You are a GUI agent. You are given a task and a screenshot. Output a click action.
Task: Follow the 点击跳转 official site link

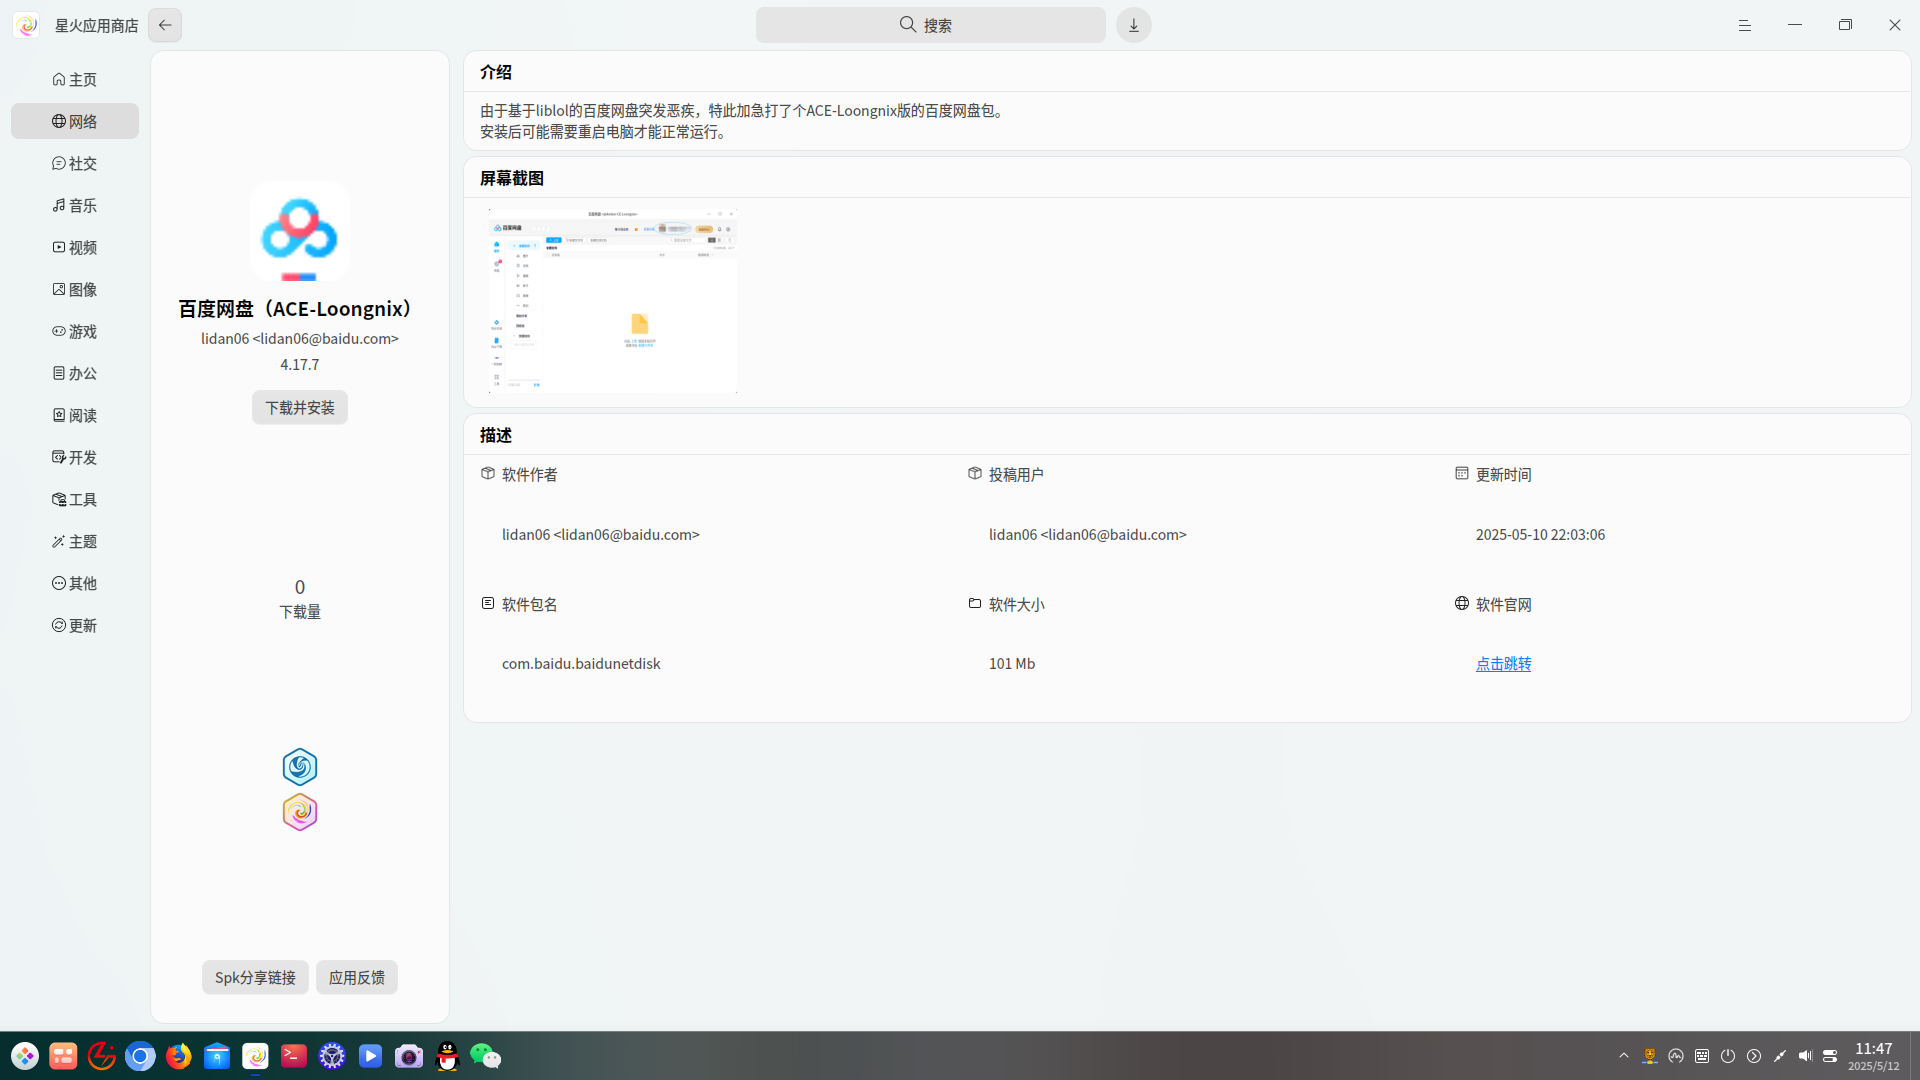click(1503, 664)
